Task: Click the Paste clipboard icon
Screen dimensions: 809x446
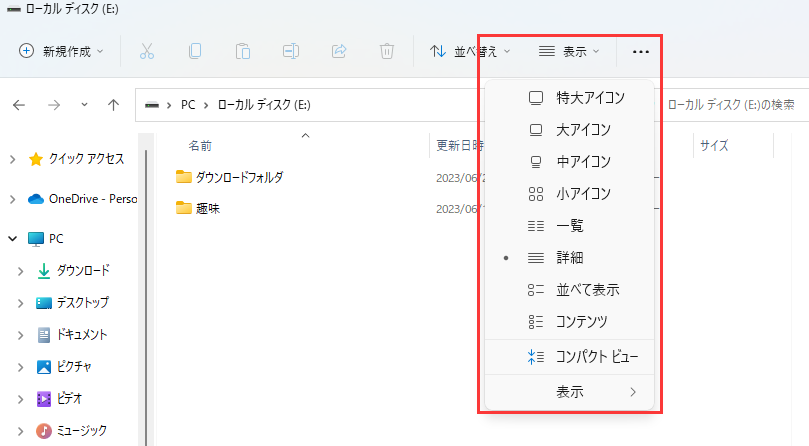Action: point(243,51)
